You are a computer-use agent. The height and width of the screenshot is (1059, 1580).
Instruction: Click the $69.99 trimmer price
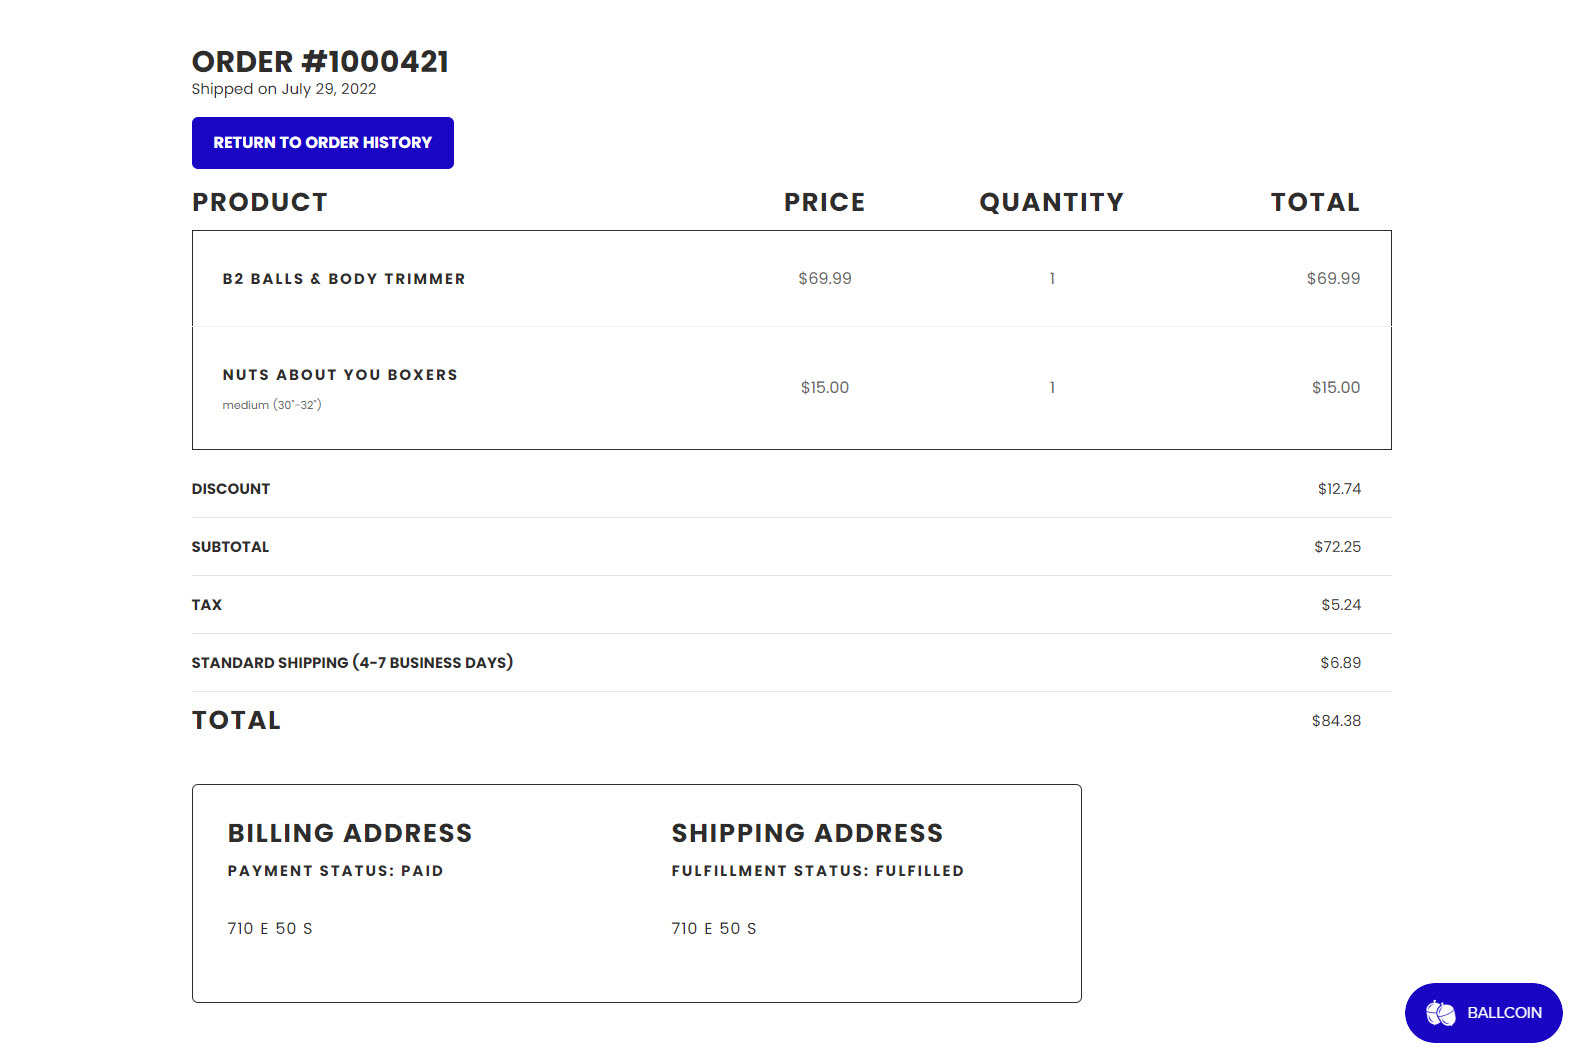click(x=825, y=279)
